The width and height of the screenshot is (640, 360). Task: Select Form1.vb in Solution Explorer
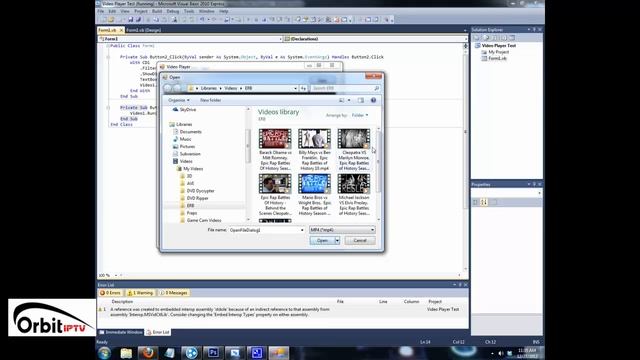coord(494,58)
